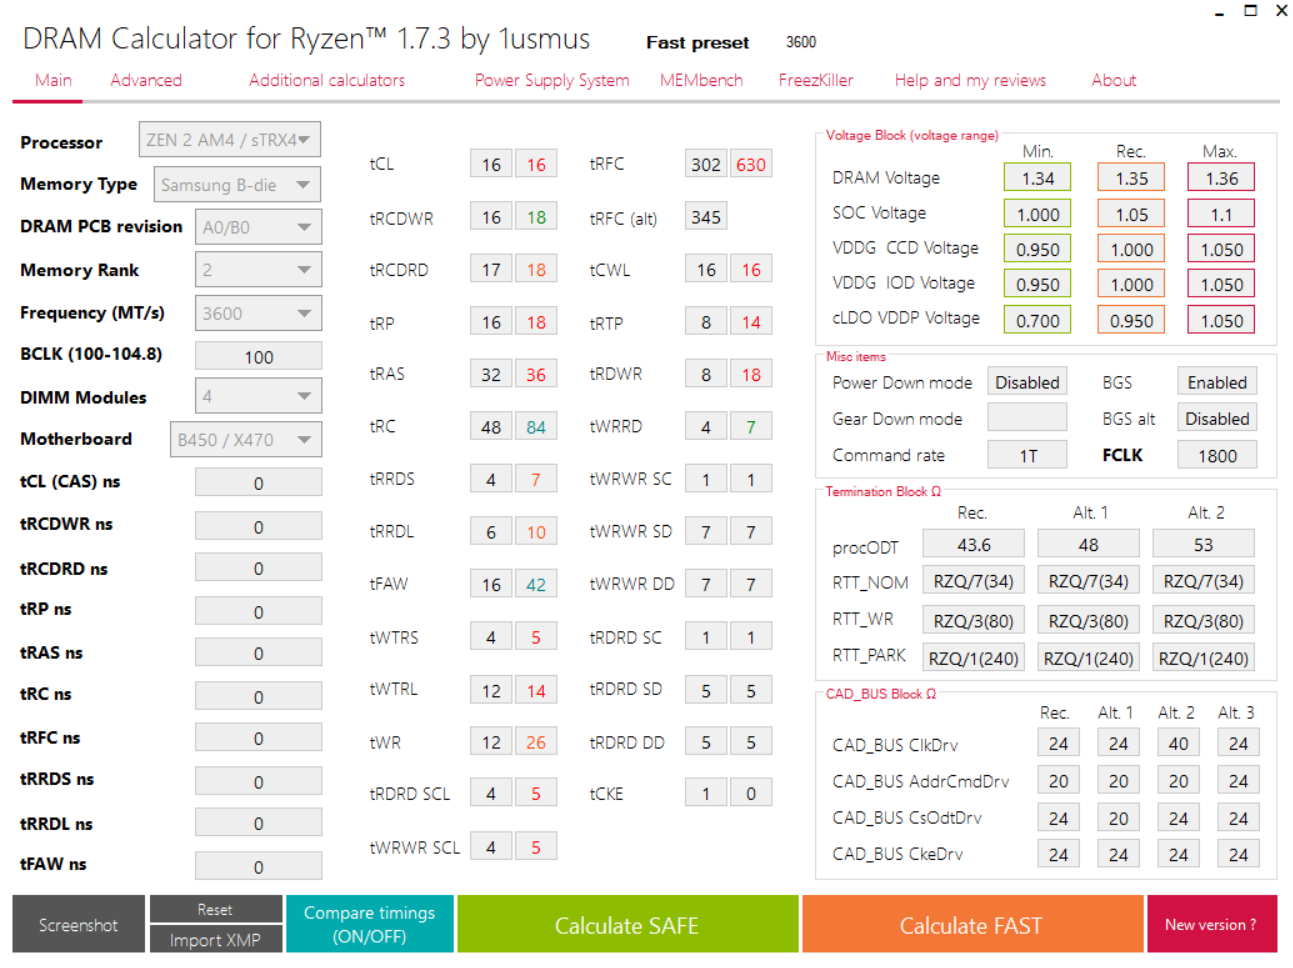Click the tRCDRD ns input field
This screenshot has width=1293, height=968.
click(x=258, y=567)
